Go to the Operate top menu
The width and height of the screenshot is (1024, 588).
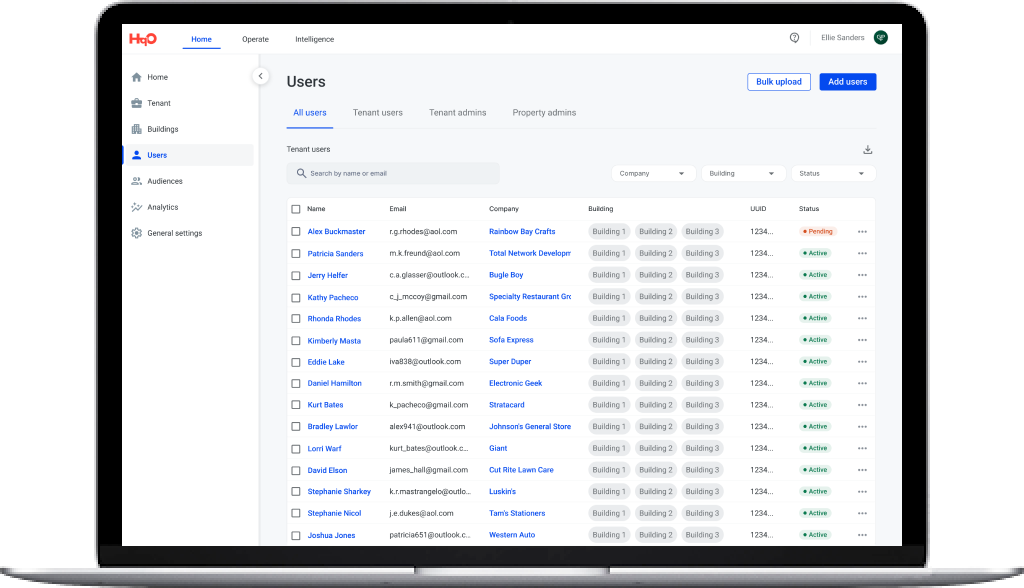[255, 39]
